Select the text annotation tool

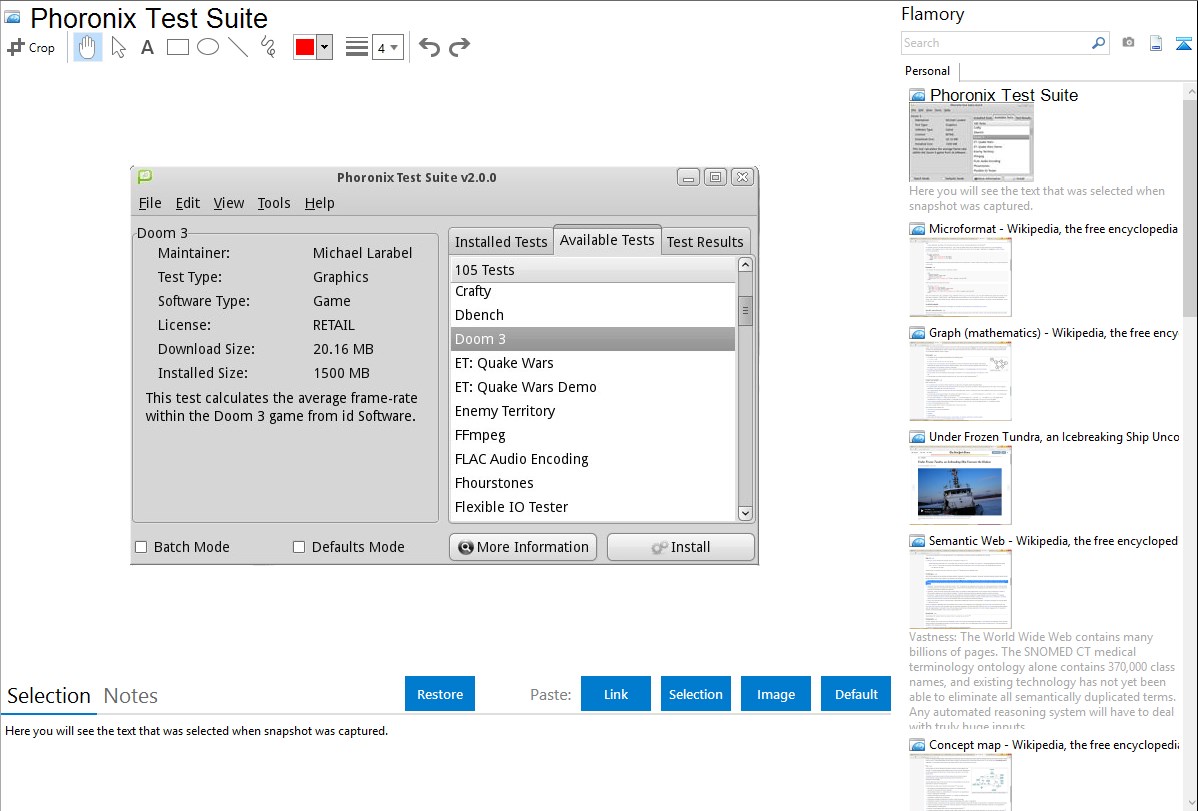click(147, 47)
